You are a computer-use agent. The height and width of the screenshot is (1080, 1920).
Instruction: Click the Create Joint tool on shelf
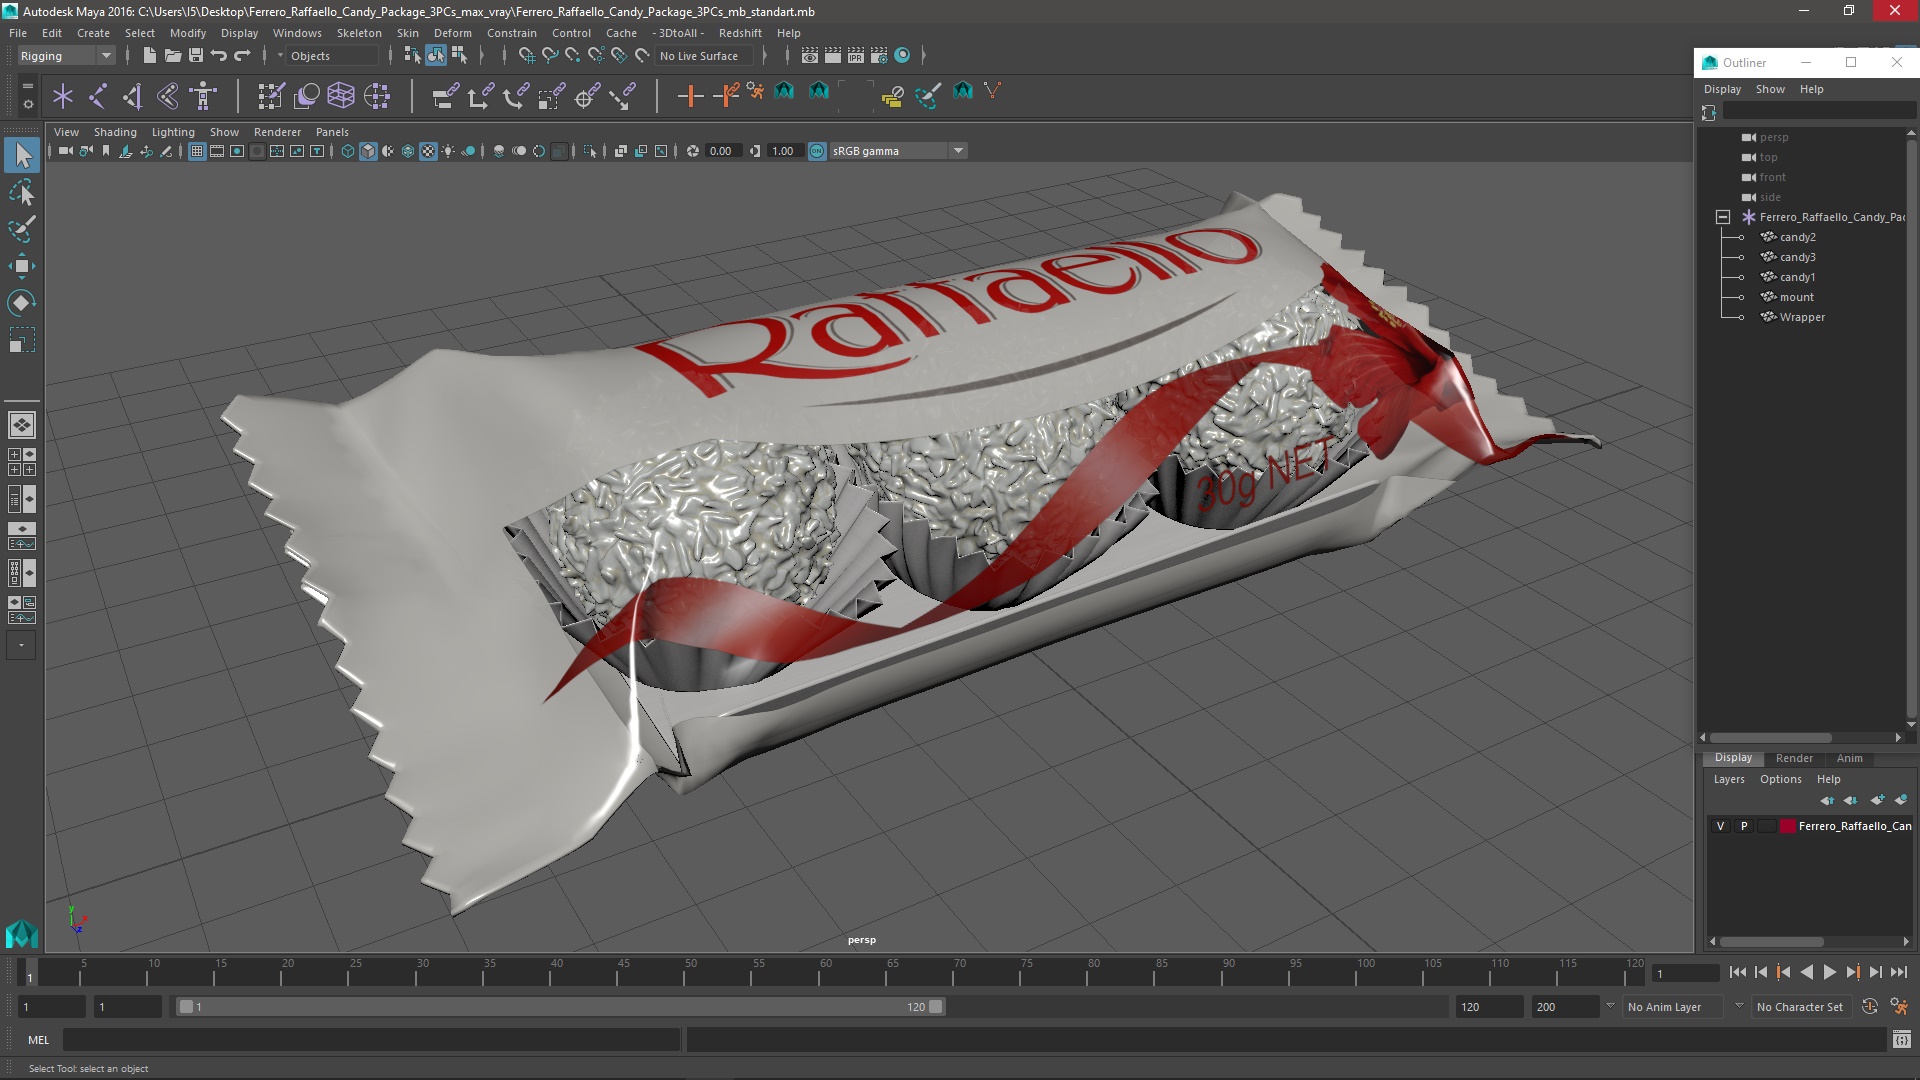click(x=98, y=96)
